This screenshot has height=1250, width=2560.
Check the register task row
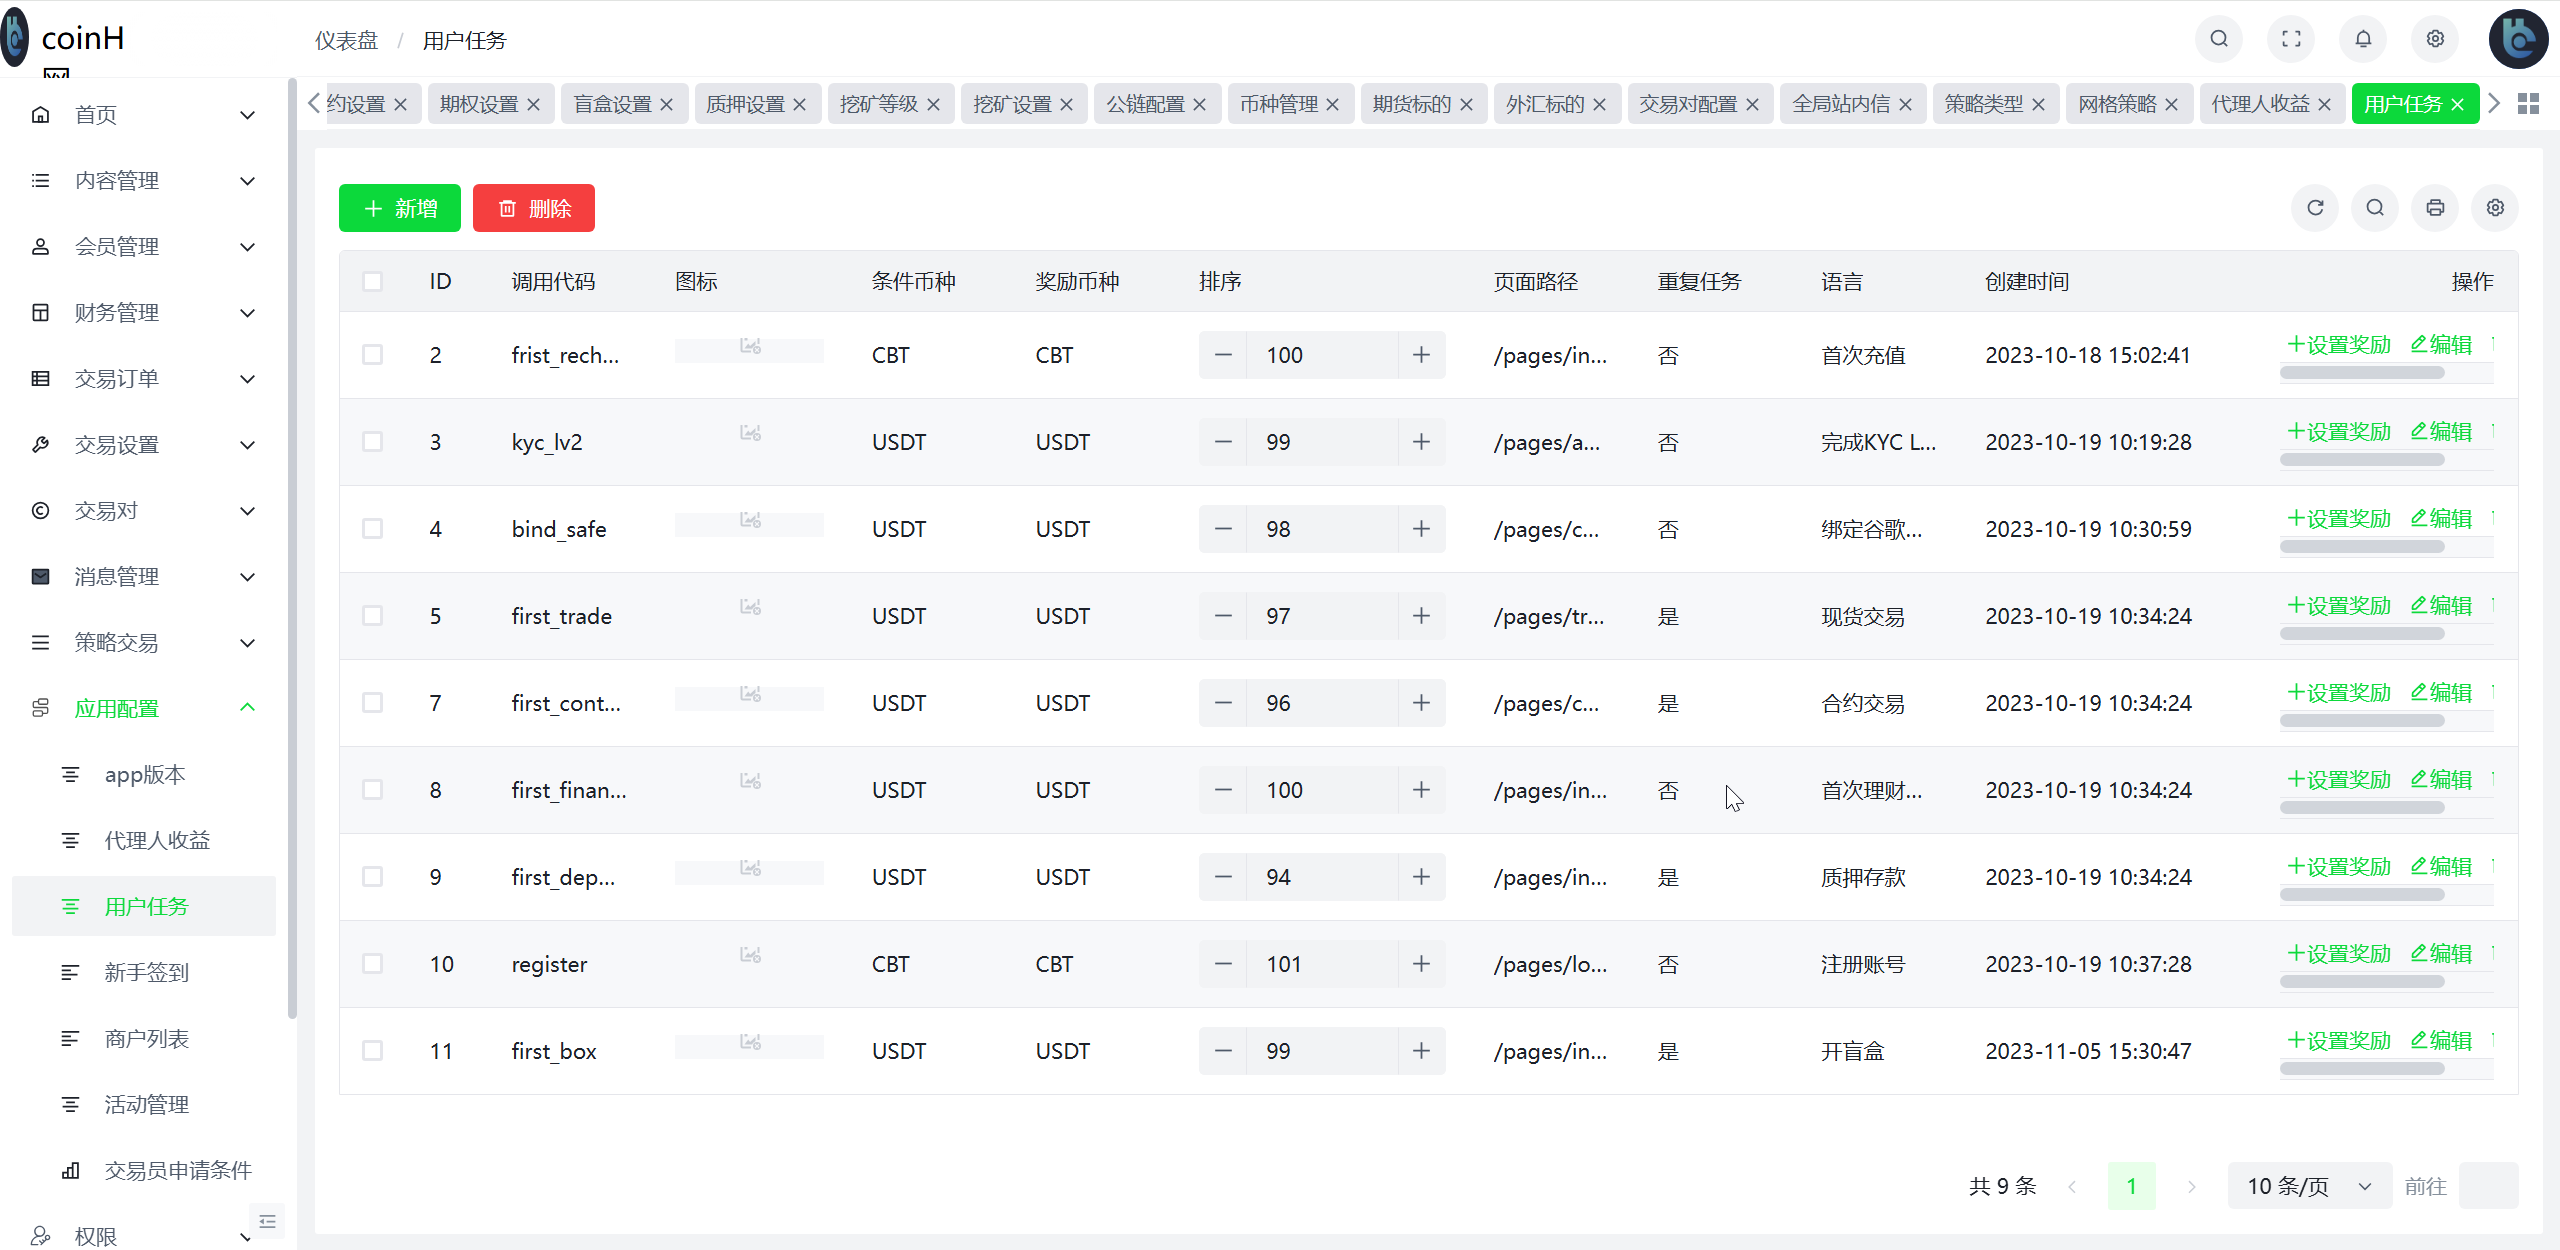tap(372, 964)
